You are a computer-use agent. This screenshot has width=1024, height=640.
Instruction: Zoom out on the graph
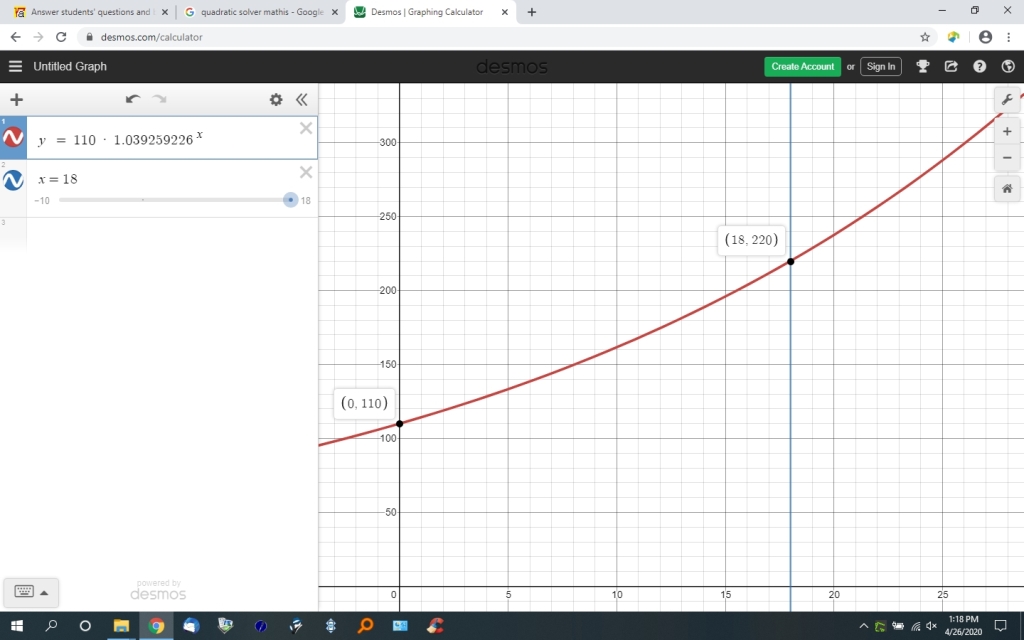1007,157
